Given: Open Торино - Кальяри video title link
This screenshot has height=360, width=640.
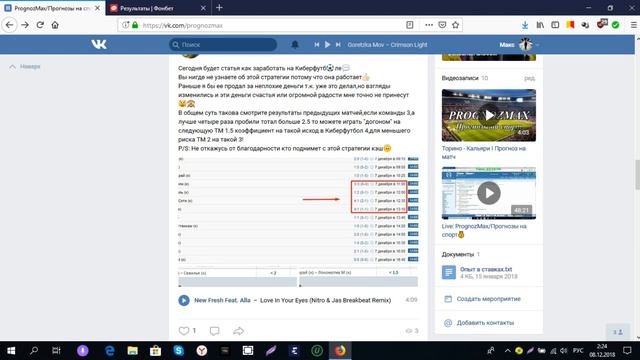Looking at the screenshot, I should pos(484,153).
